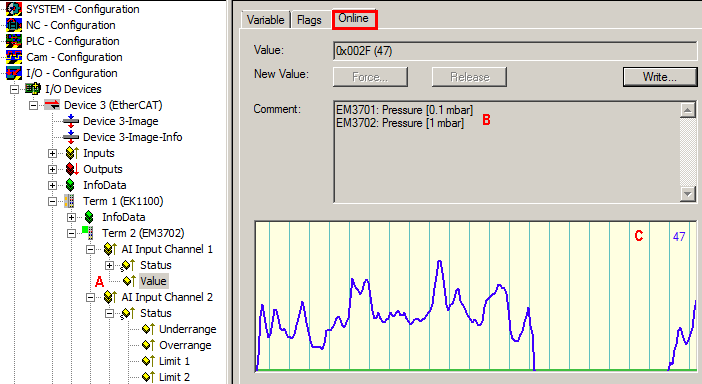Click the Value field showing 0x002F
Image resolution: width=702 pixels, height=384 pixels.
point(515,51)
